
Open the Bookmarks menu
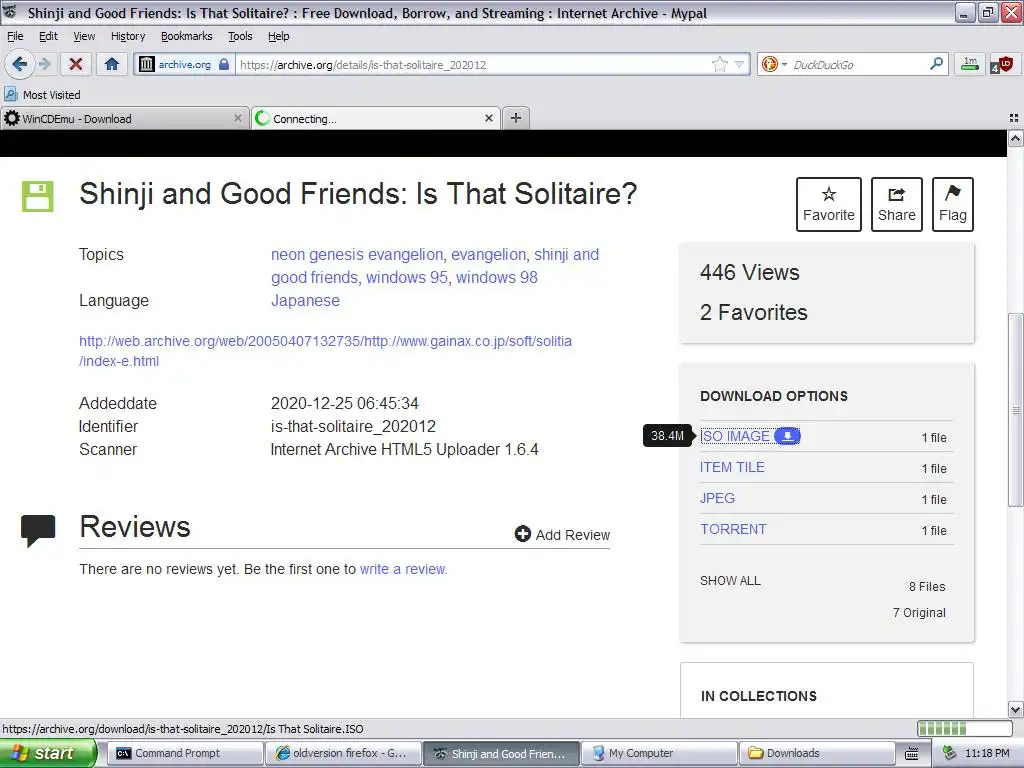[x=187, y=36]
